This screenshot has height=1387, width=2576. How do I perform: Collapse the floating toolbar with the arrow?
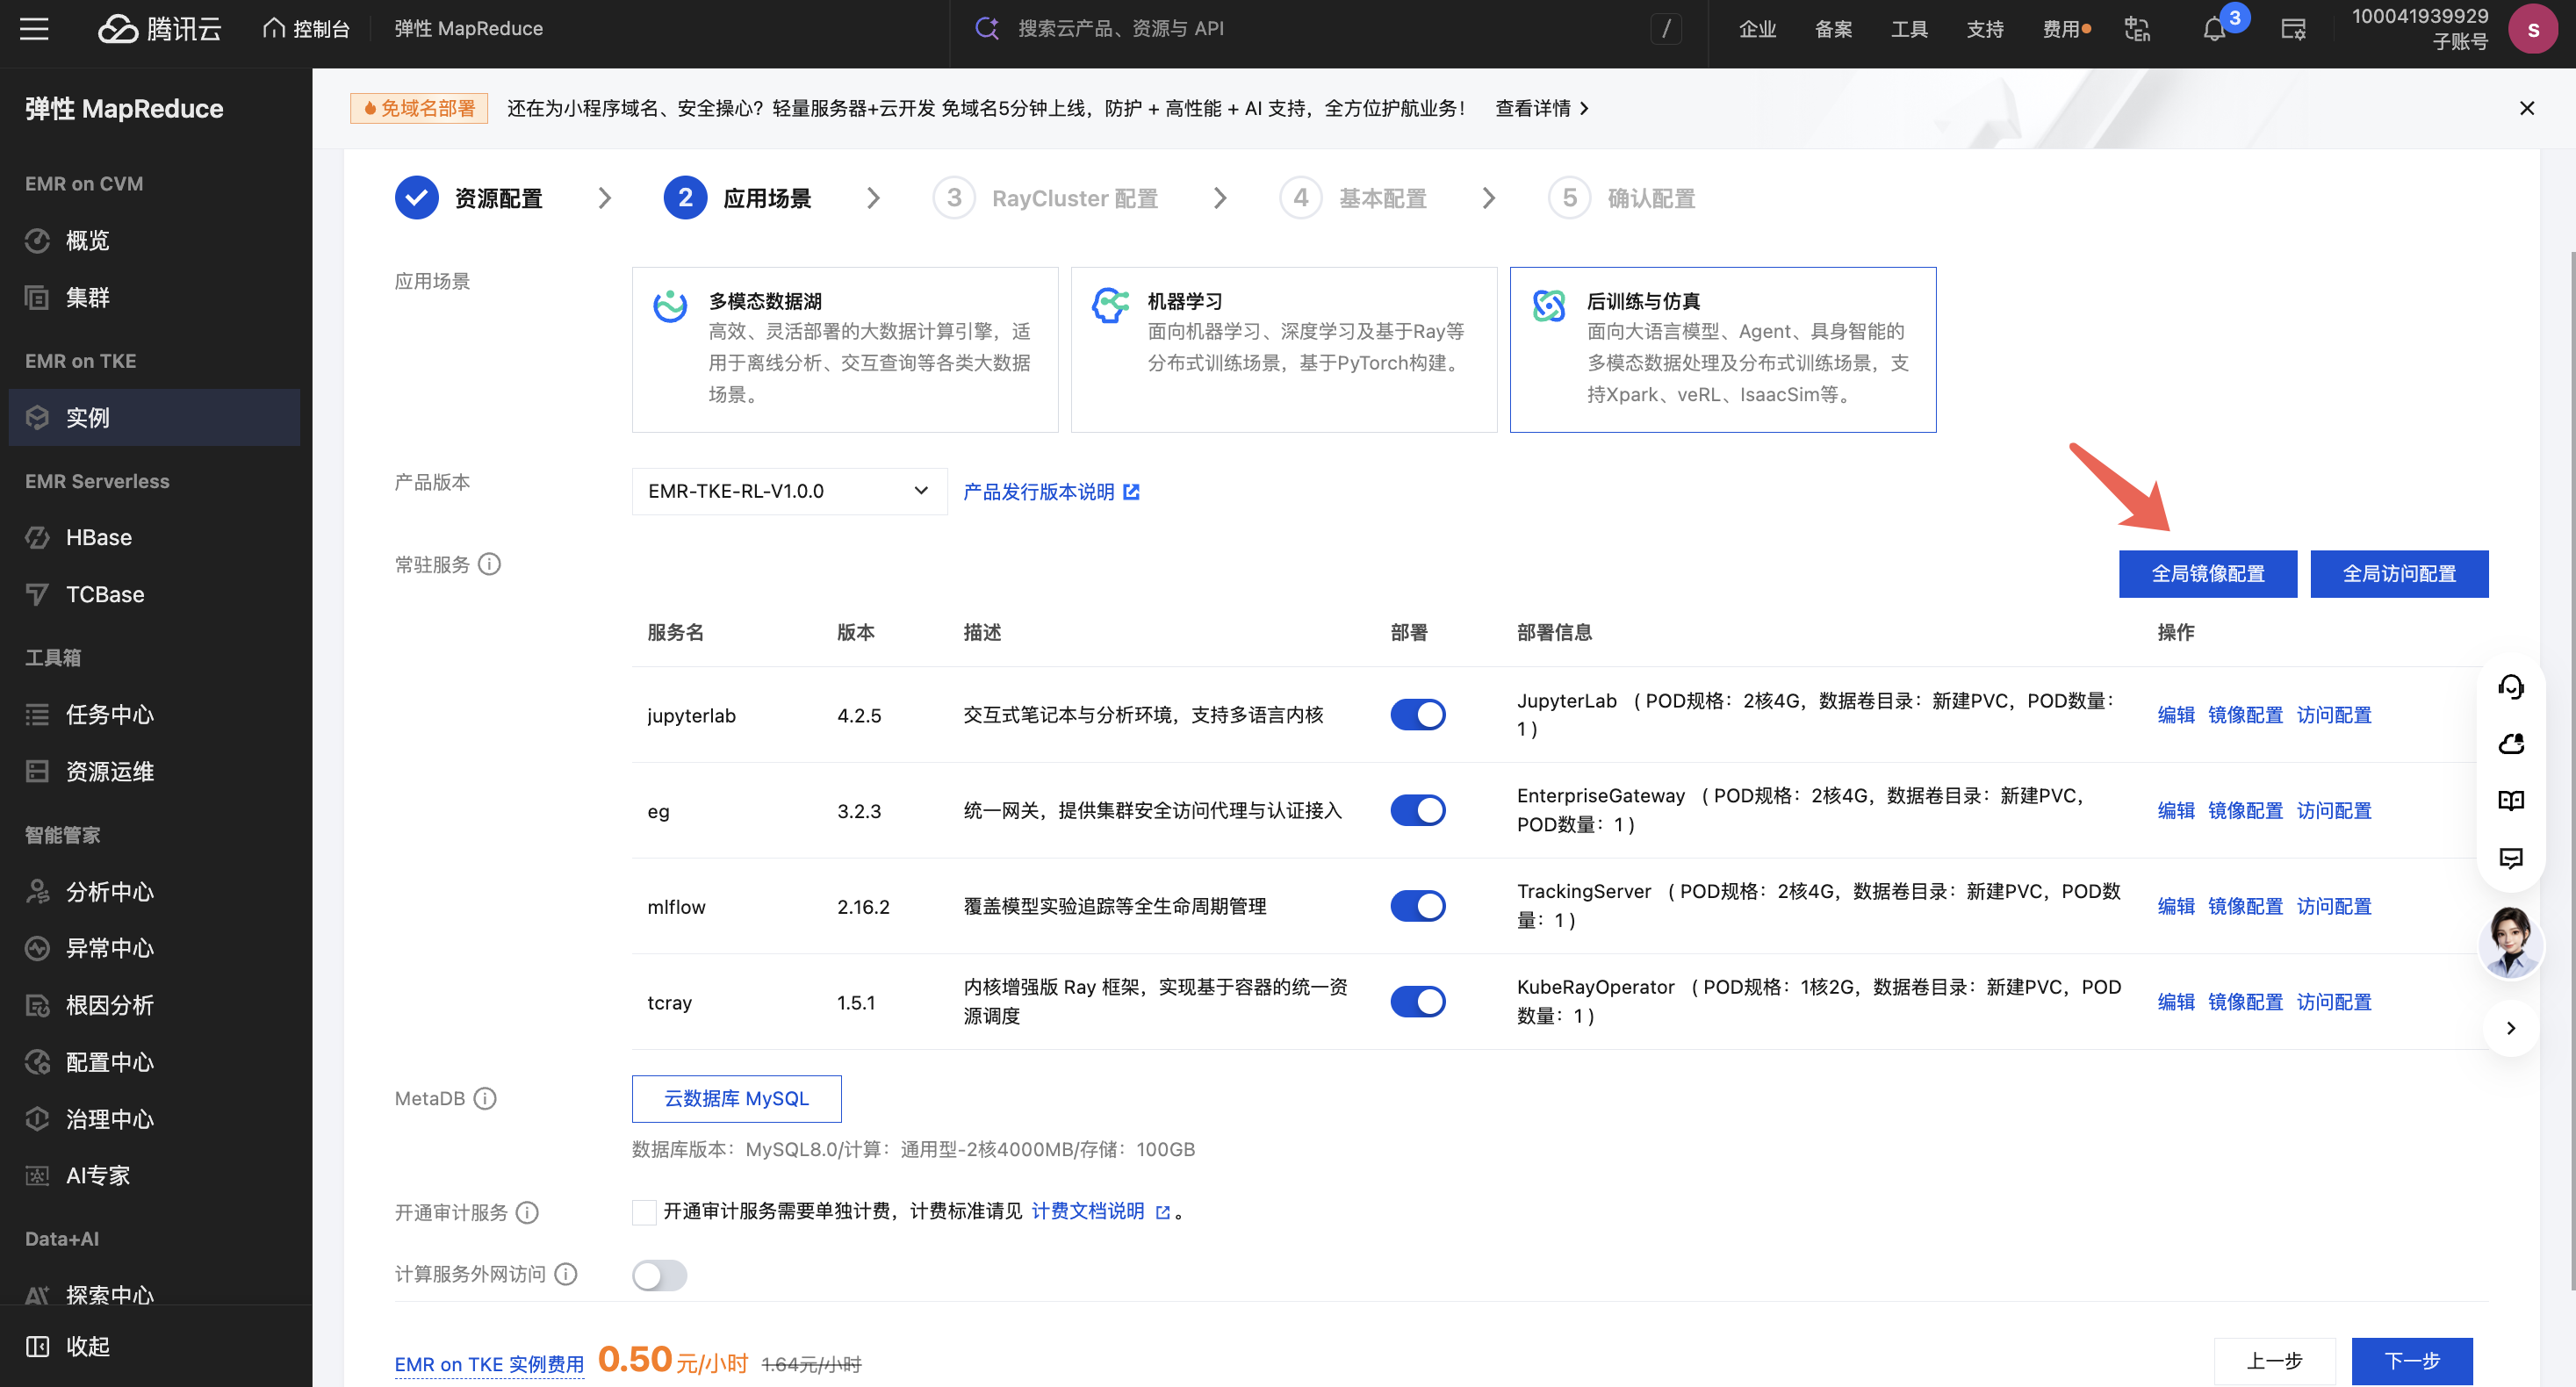[2511, 1028]
